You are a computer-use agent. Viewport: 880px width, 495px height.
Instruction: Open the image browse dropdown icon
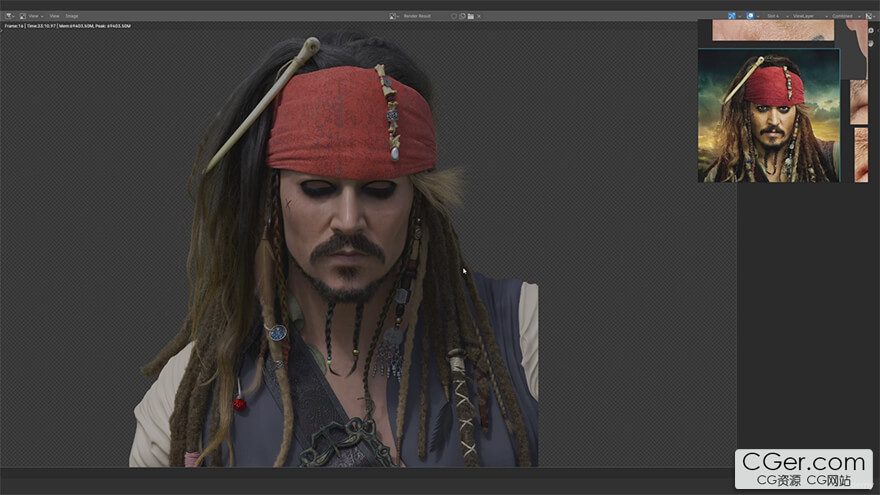coord(394,16)
